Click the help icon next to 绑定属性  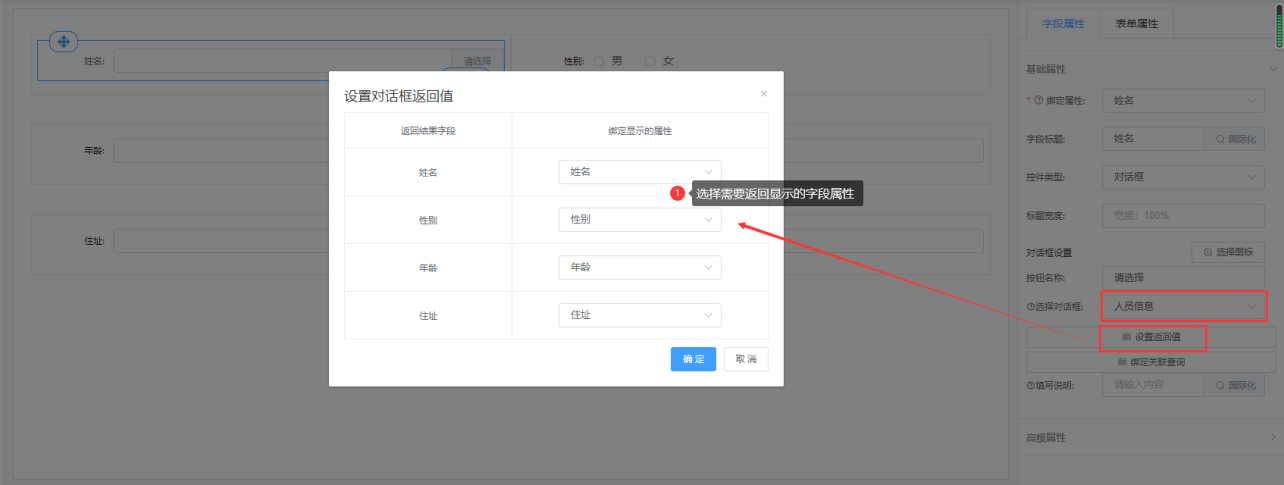[x=1039, y=101]
